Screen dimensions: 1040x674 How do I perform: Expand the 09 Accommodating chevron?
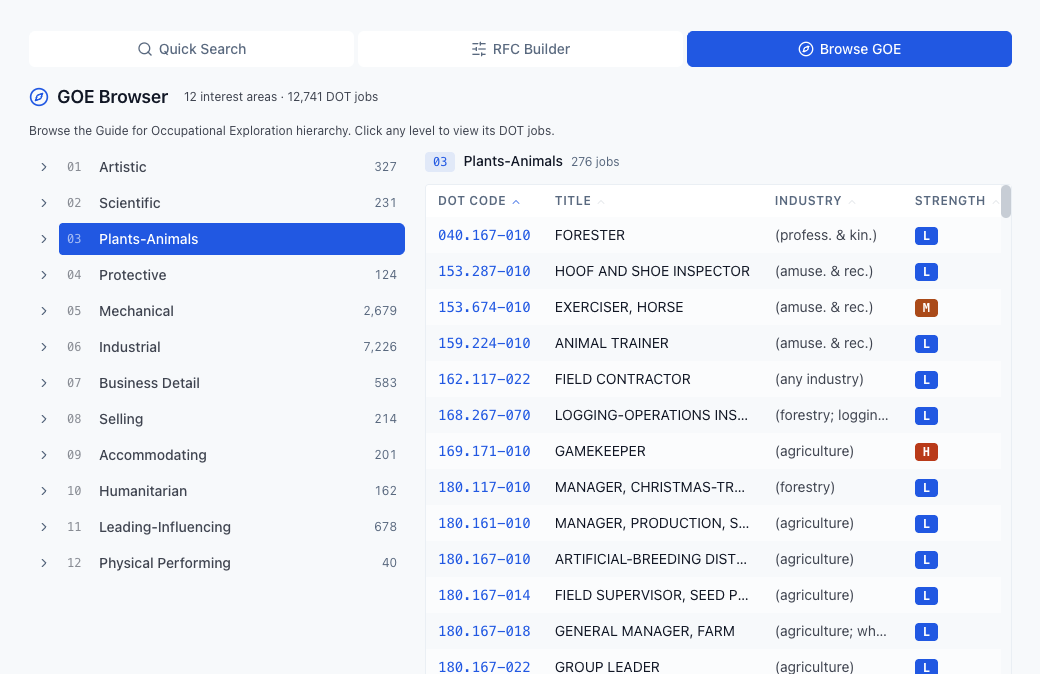(x=44, y=455)
